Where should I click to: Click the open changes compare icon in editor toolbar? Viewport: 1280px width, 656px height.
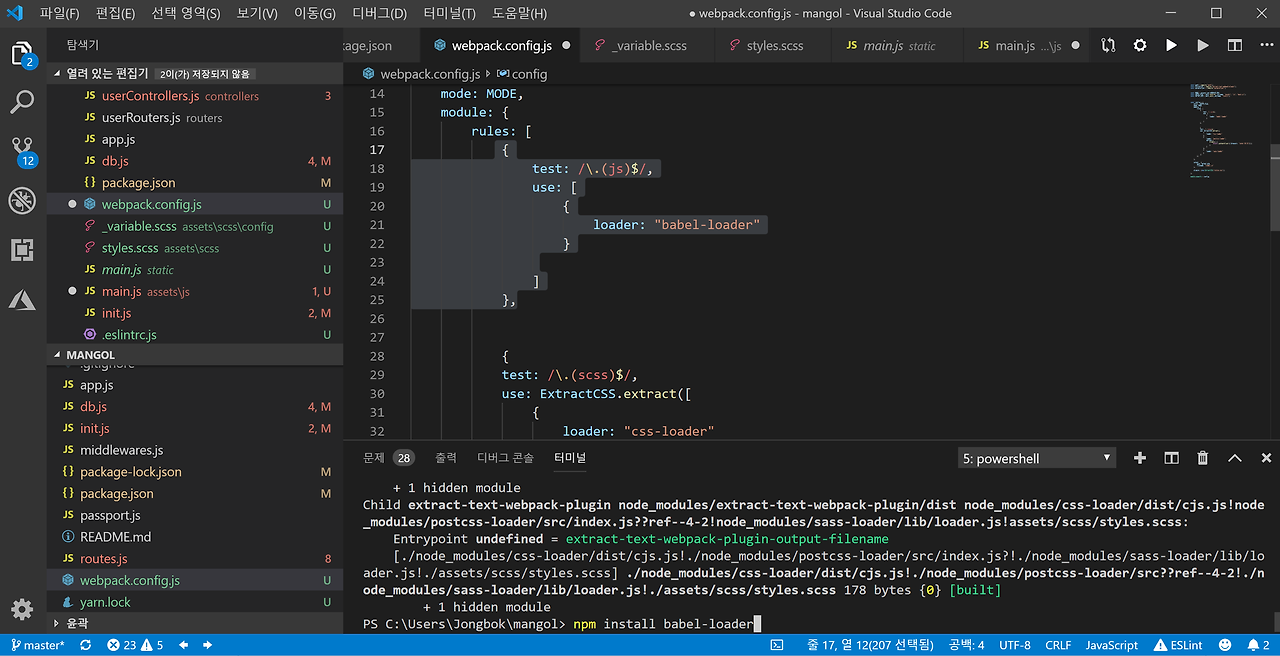click(x=1108, y=45)
